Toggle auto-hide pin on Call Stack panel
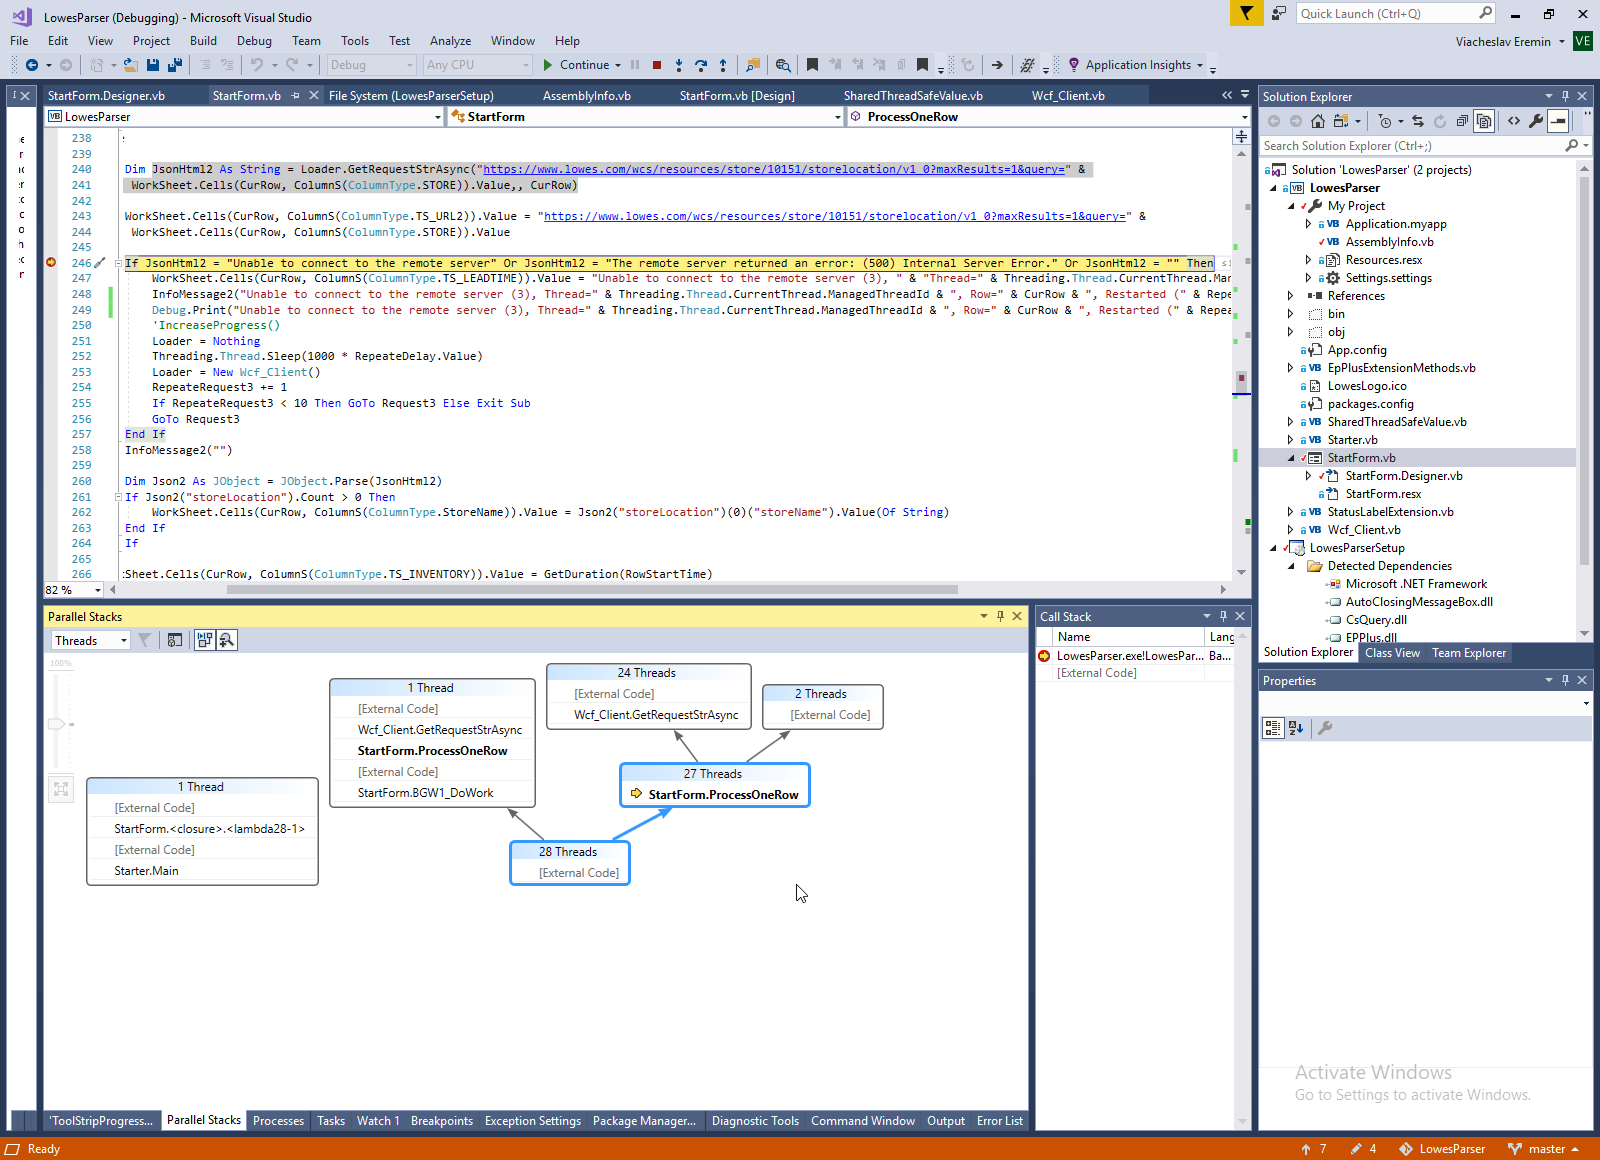 tap(1223, 616)
